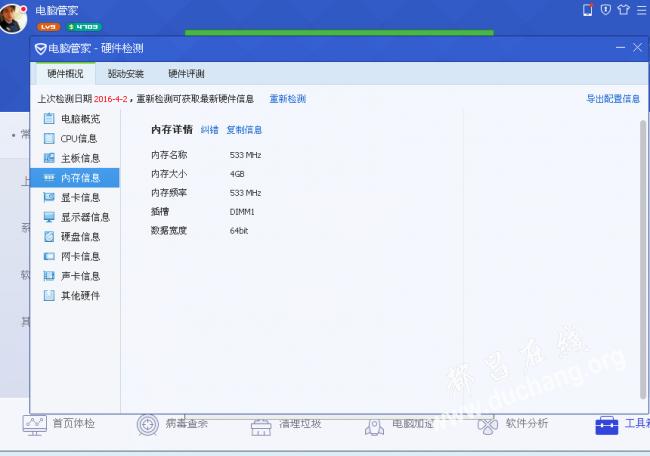Click the 533 MHz memory name value

click(x=245, y=155)
